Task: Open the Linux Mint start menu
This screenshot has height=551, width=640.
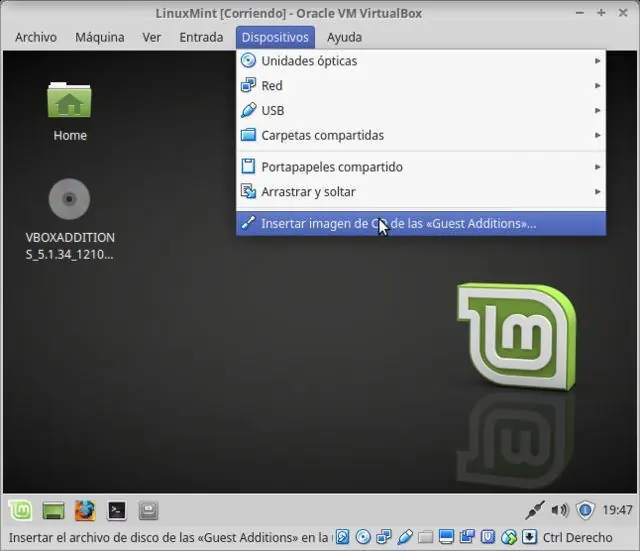Action: pos(20,510)
